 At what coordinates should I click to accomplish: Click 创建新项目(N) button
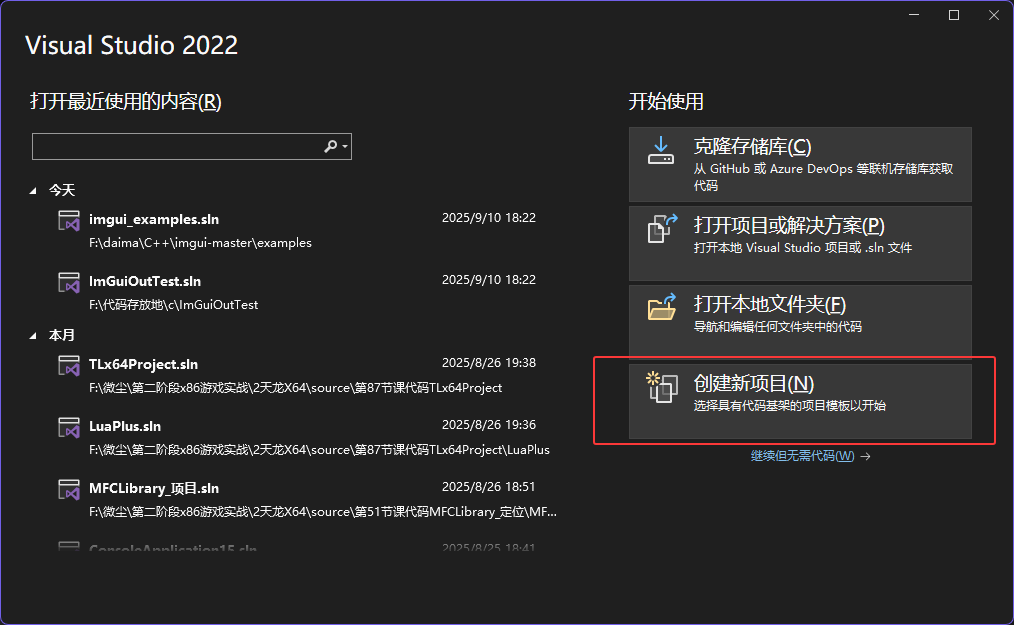[x=800, y=401]
